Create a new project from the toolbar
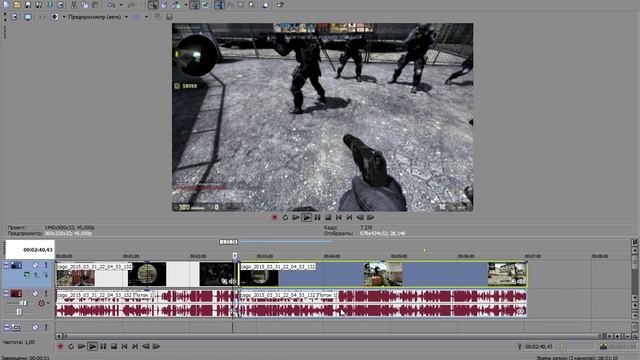Image resolution: width=640 pixels, height=360 pixels. 7,5
